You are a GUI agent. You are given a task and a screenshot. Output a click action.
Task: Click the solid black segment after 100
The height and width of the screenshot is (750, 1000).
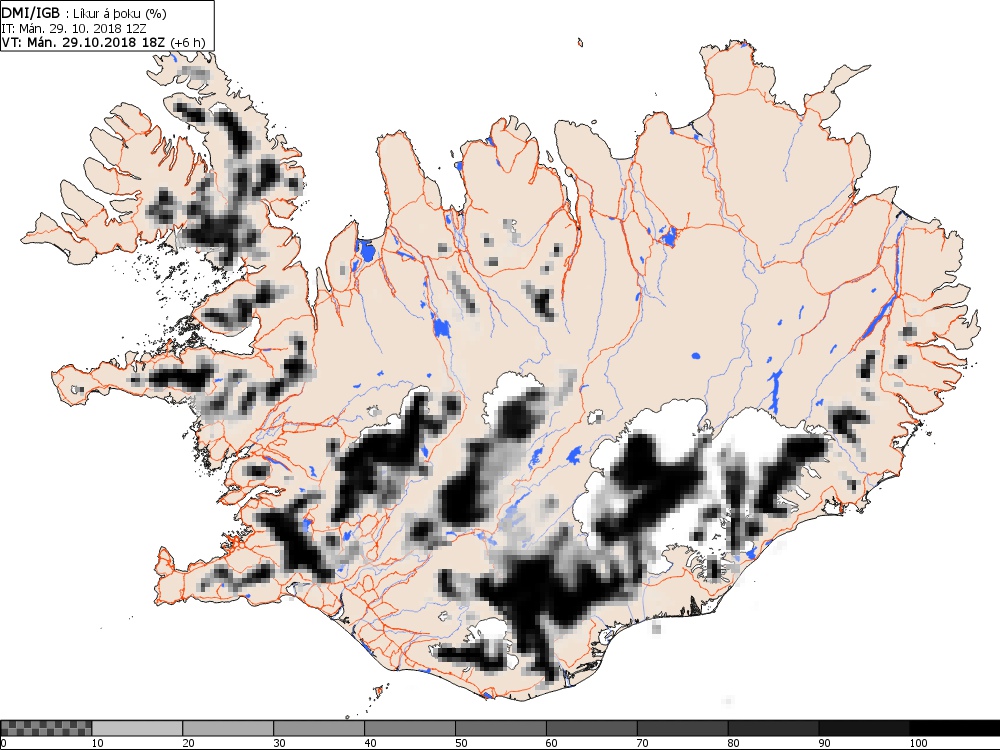(x=955, y=728)
